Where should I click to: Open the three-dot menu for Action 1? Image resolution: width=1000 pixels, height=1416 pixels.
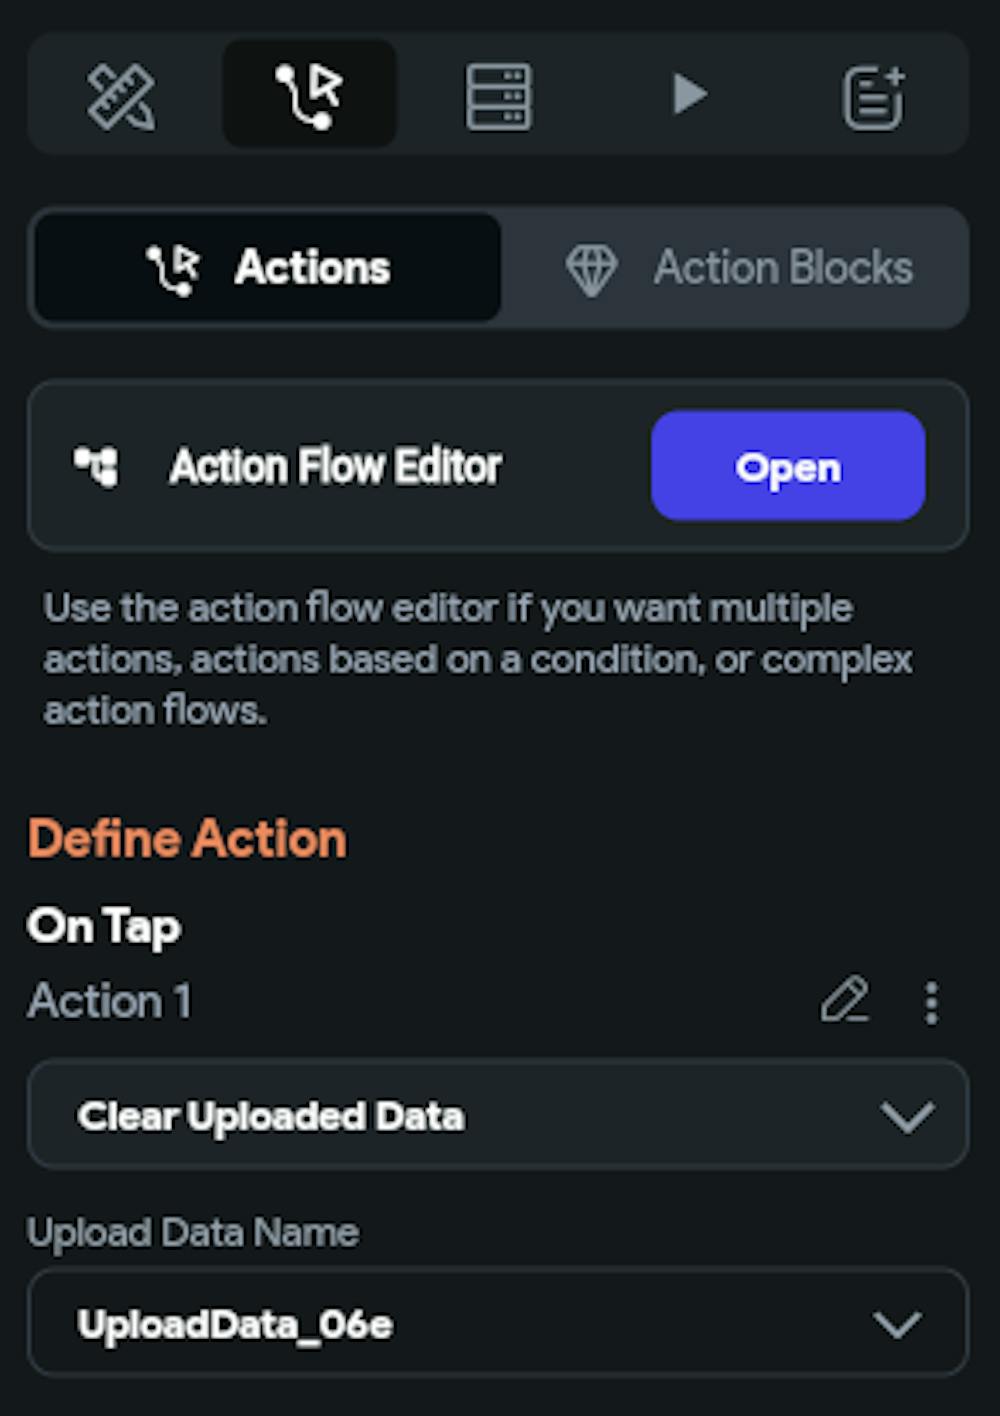point(931,1001)
